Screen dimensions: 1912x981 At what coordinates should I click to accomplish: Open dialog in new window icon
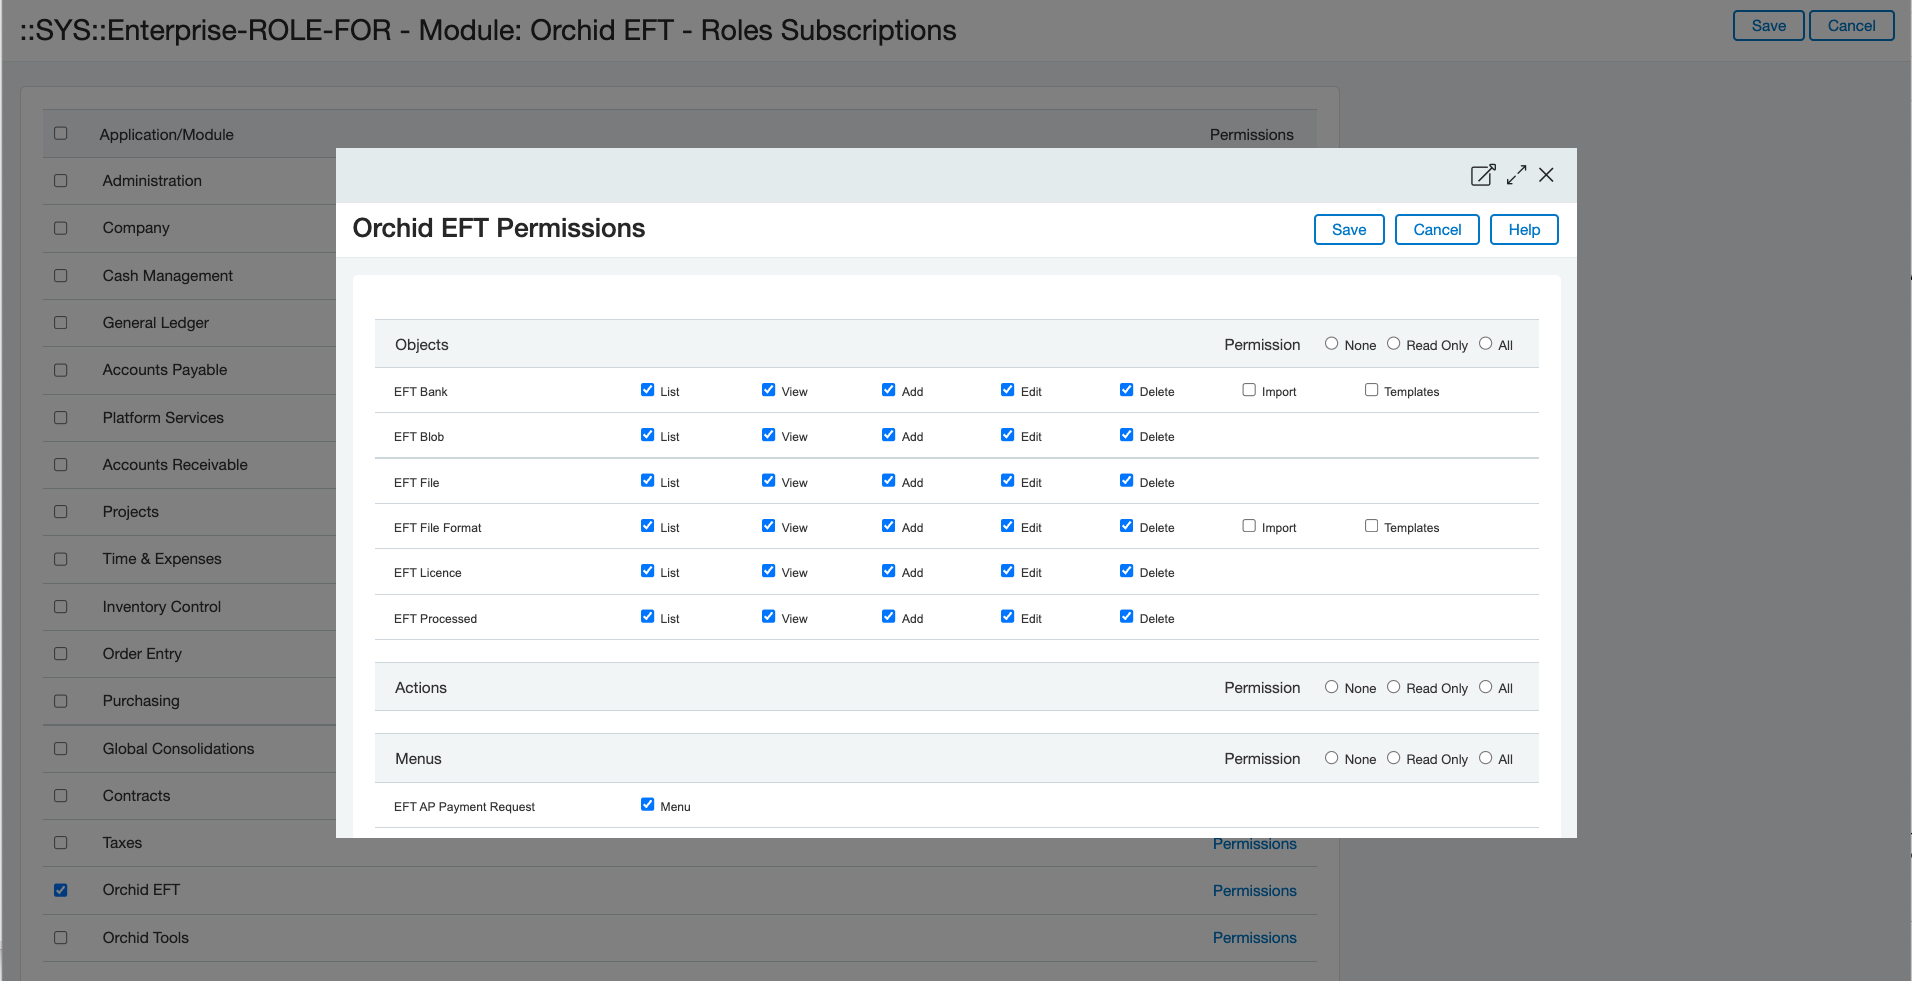(1482, 175)
